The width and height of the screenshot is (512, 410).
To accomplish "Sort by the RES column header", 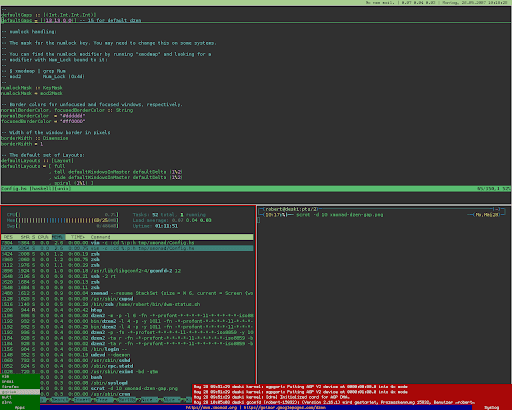I will point(8,237).
